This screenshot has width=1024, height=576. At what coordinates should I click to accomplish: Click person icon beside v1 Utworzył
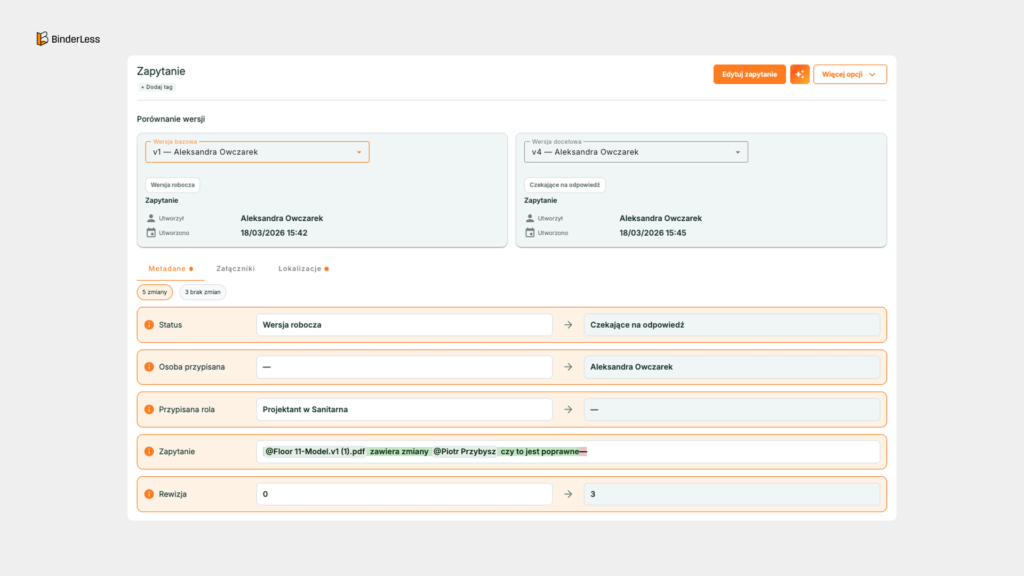click(x=151, y=218)
